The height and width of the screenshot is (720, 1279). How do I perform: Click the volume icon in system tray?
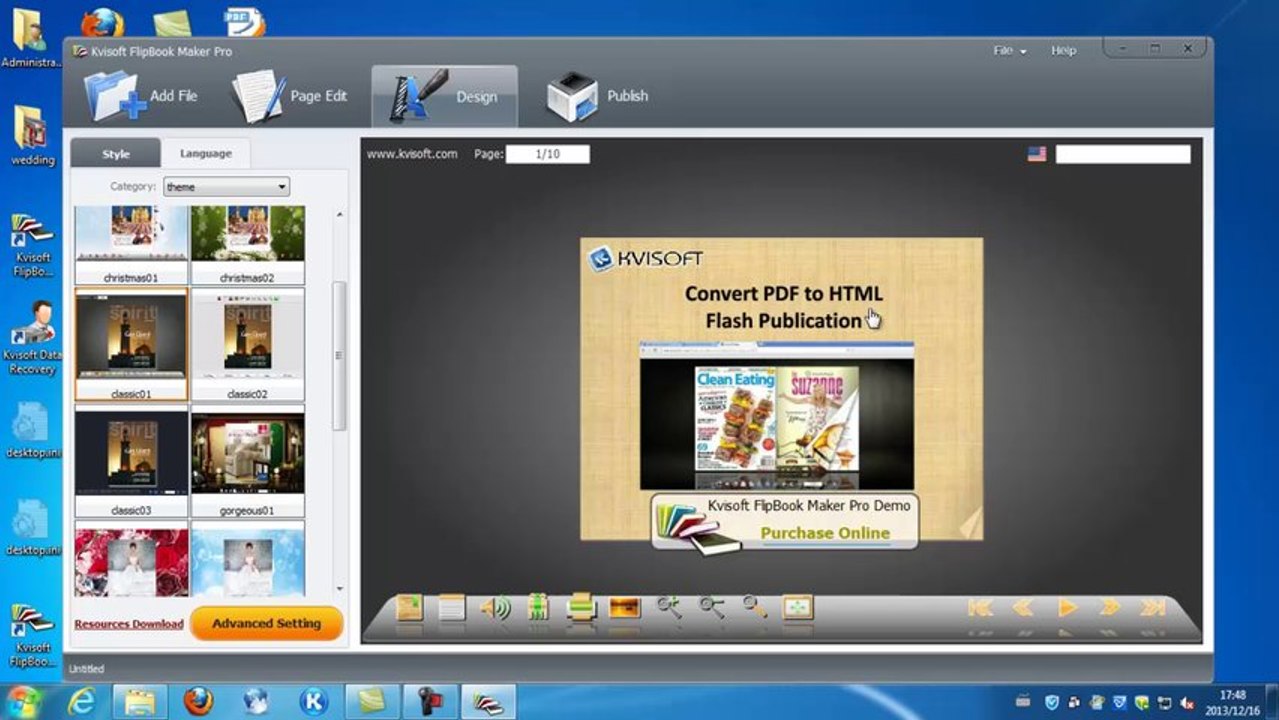1187,703
